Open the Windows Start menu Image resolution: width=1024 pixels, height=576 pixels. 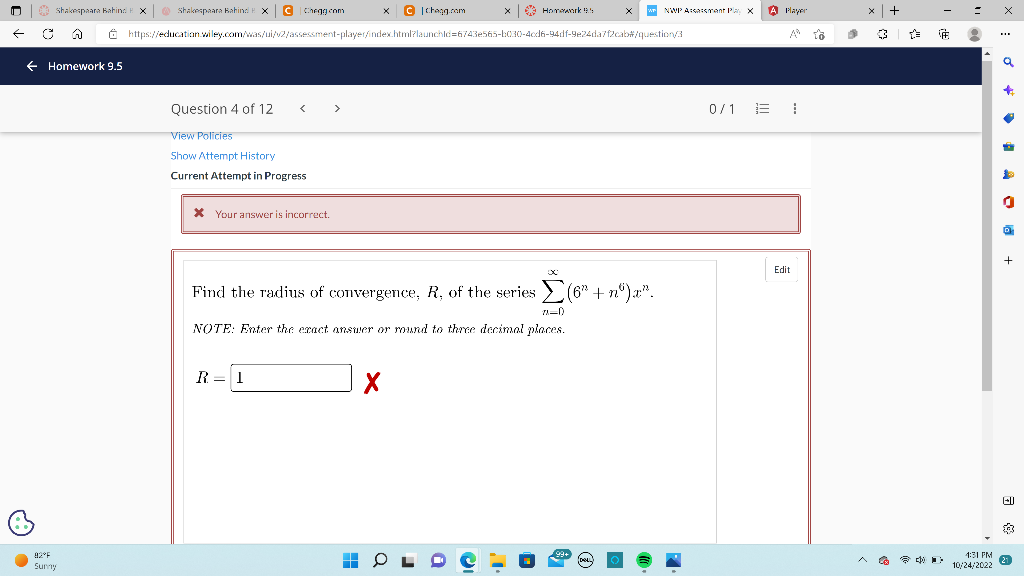350,561
